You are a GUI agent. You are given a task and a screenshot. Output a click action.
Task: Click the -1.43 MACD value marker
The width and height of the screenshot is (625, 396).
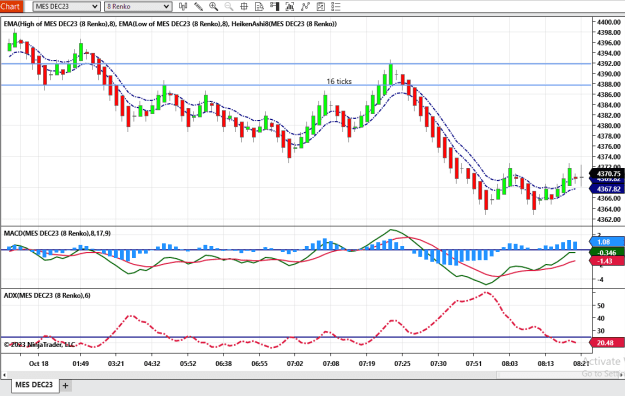[606, 261]
